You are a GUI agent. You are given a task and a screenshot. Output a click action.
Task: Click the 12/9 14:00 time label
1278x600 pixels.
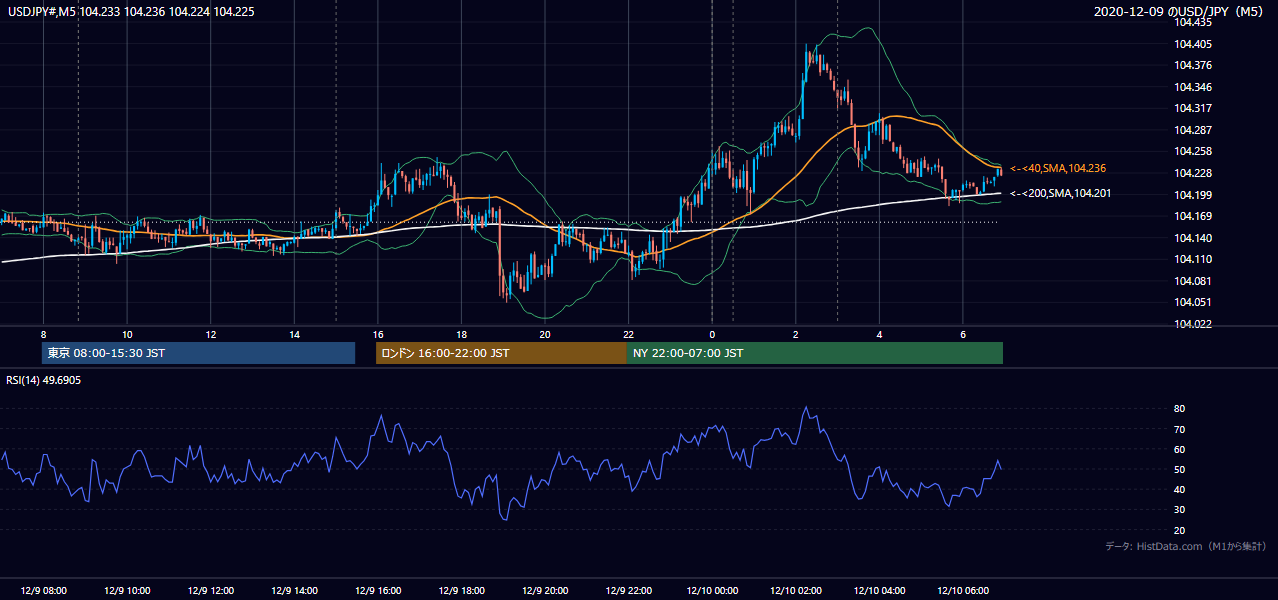[294, 590]
